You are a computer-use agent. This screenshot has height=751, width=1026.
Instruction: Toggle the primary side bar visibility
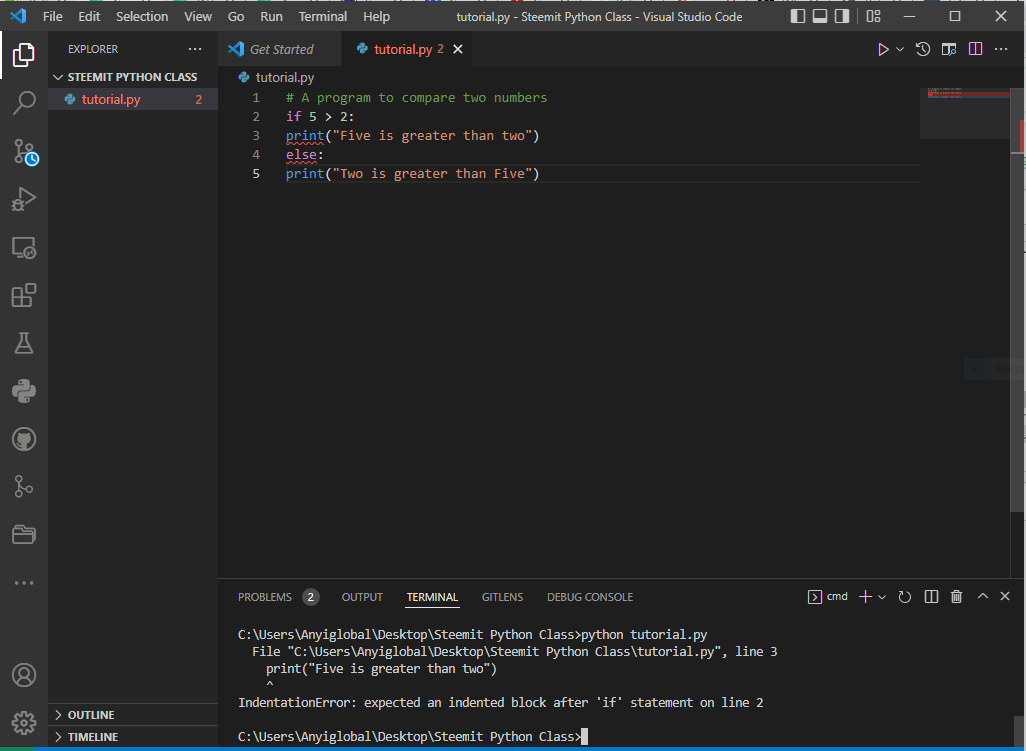[798, 16]
